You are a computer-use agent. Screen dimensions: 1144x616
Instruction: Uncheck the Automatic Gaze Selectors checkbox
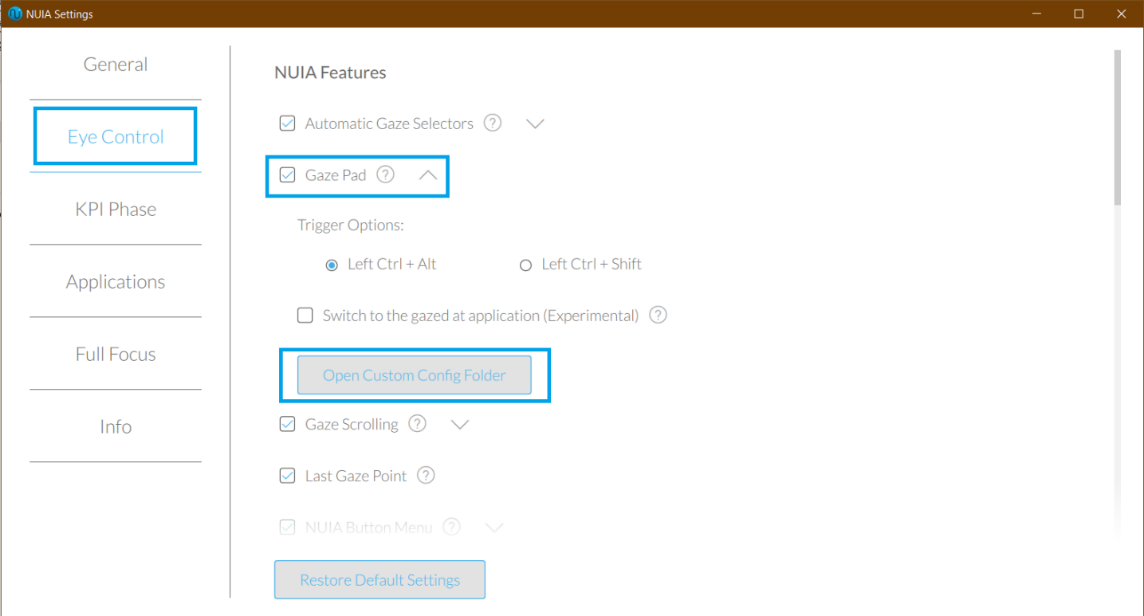(287, 123)
